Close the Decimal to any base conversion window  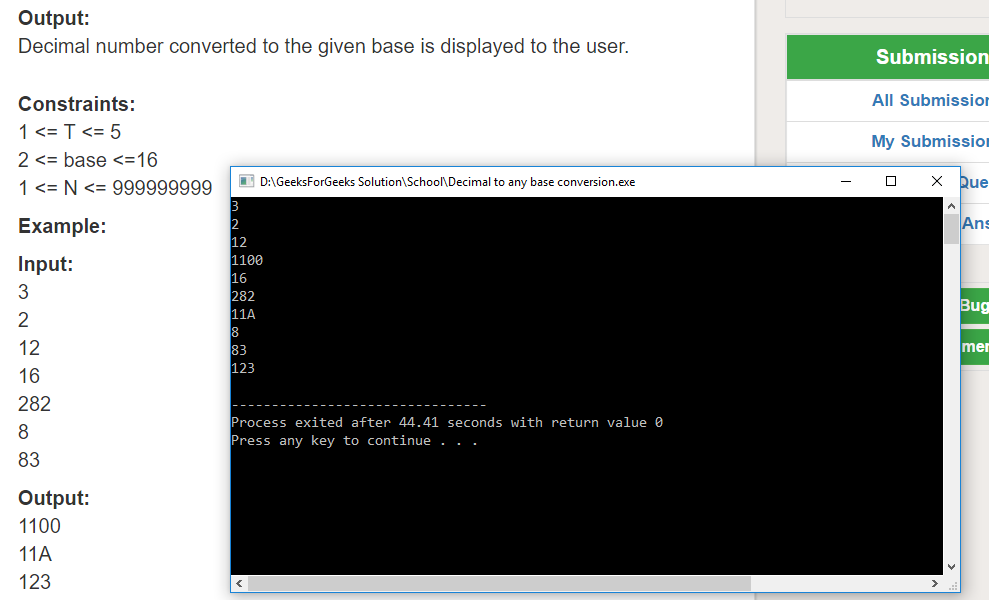937,181
